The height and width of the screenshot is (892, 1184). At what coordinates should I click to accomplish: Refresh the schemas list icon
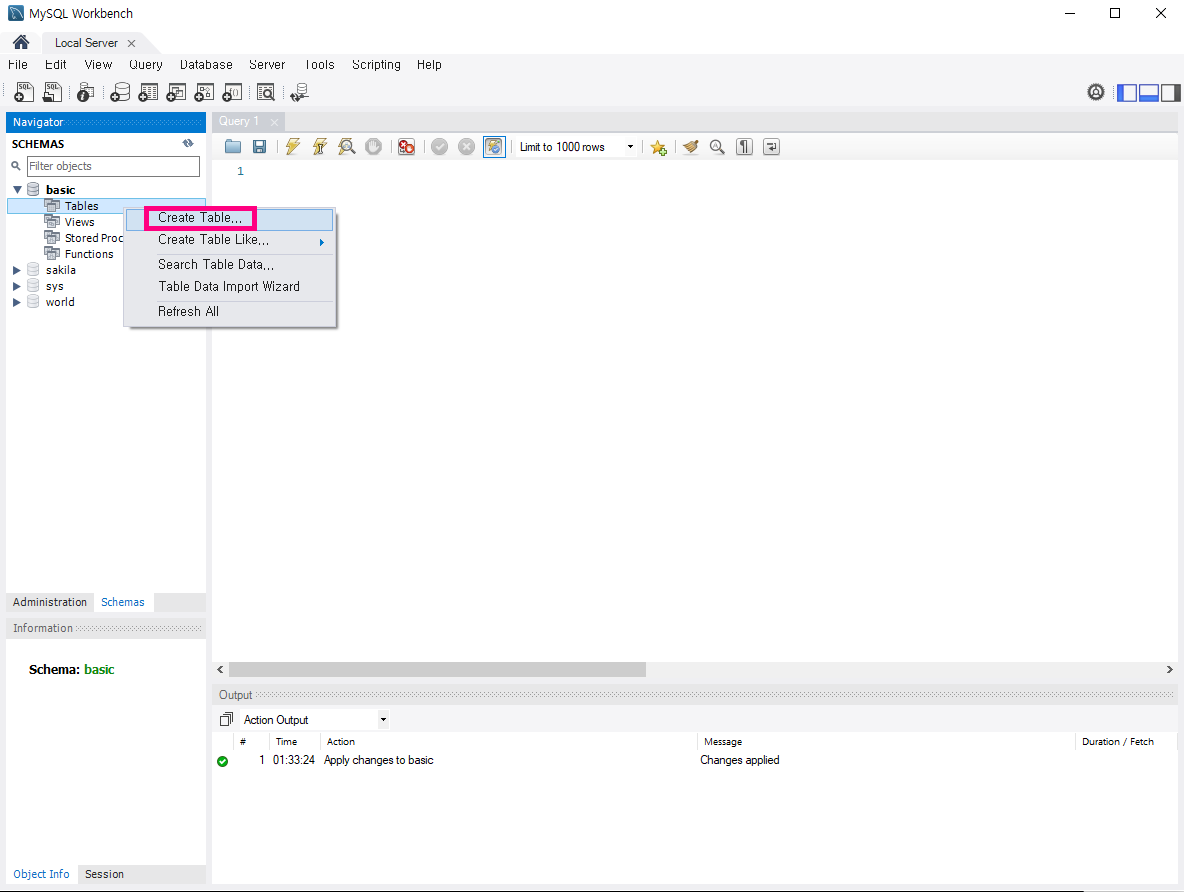click(188, 144)
